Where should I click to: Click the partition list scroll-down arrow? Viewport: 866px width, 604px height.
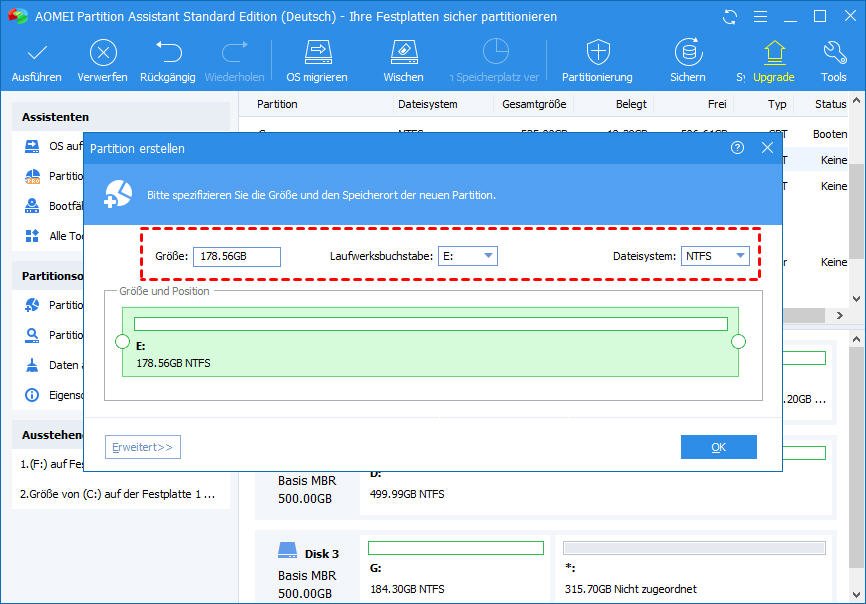coord(857,299)
